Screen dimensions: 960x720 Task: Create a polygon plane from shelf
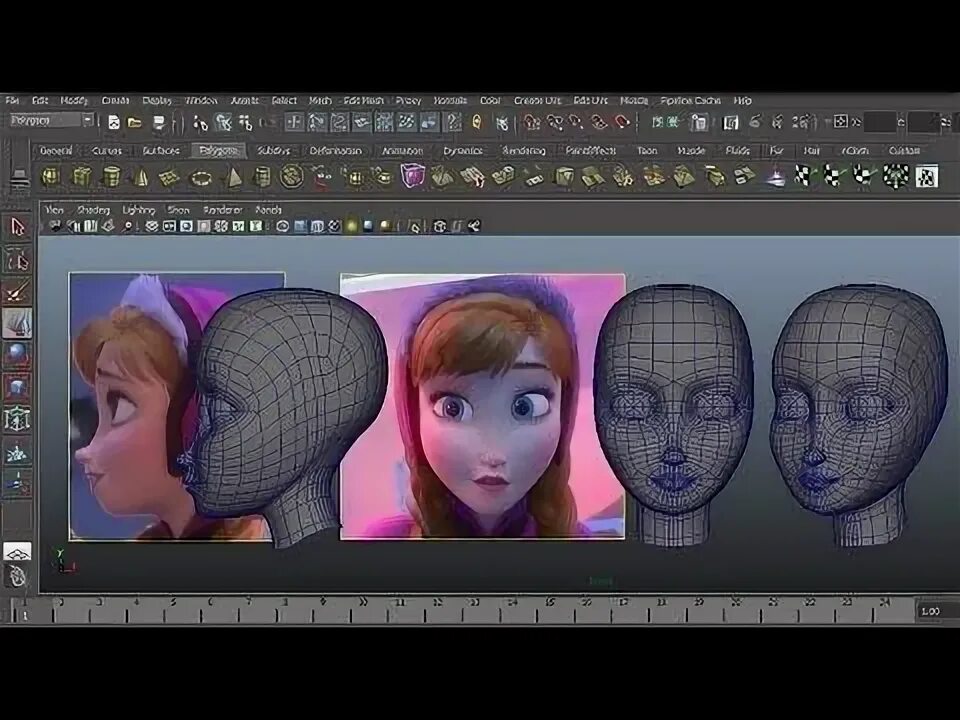point(170,178)
